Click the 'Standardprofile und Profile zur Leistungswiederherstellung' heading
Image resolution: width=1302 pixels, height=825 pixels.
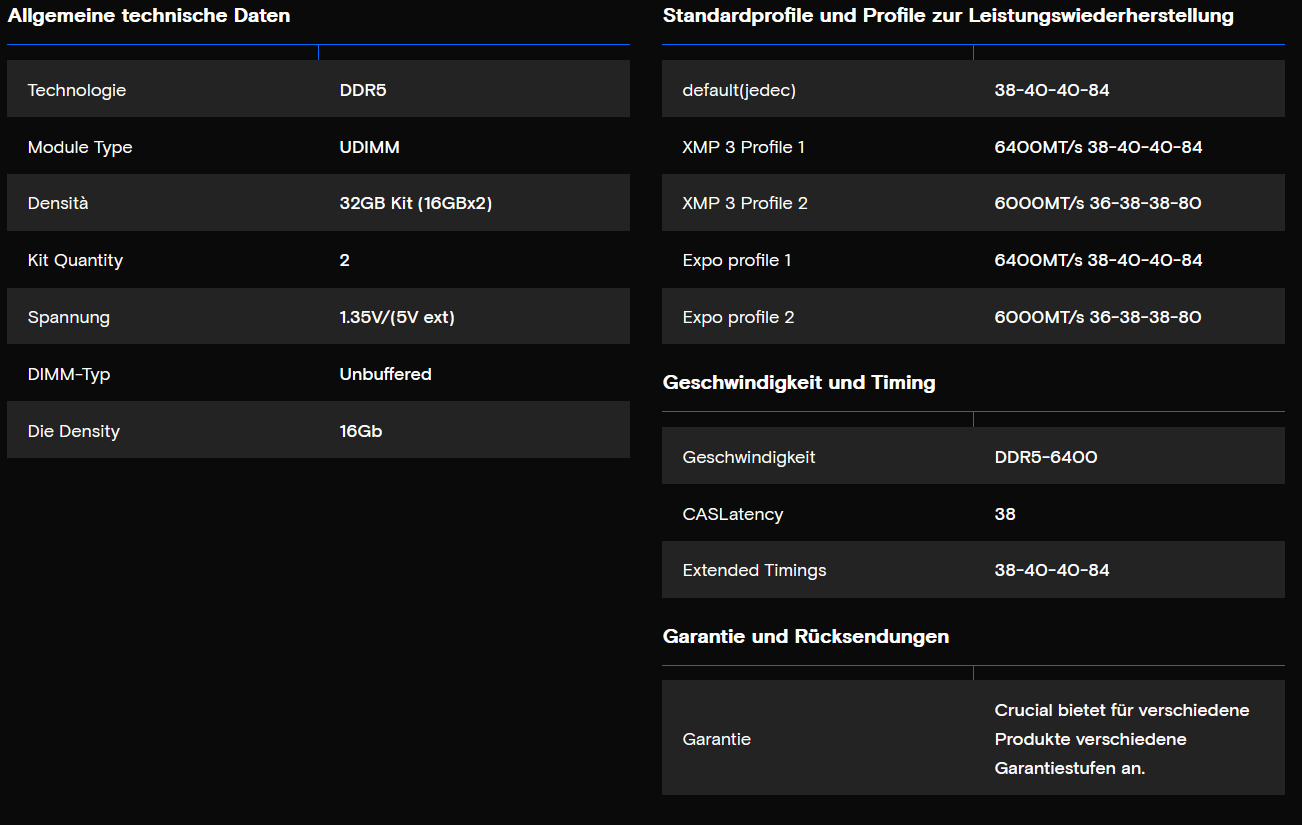[948, 16]
